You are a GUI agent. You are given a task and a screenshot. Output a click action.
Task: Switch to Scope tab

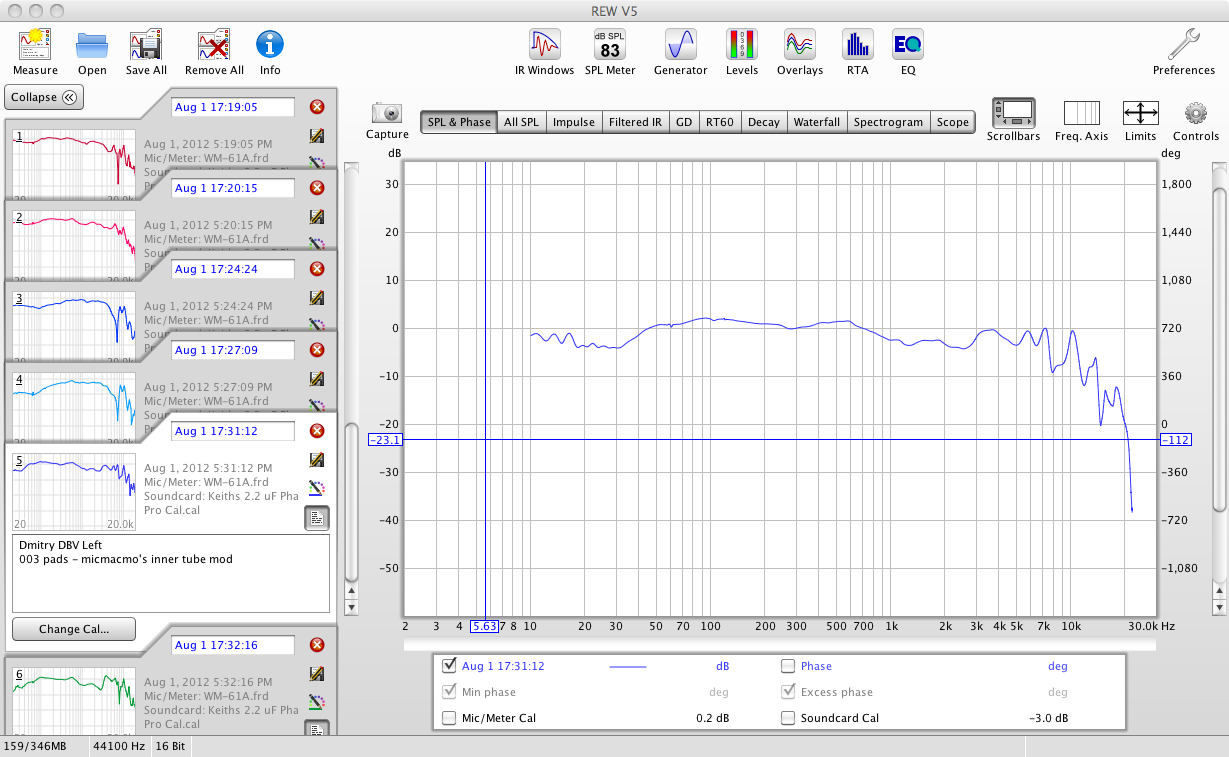pyautogui.click(x=953, y=122)
